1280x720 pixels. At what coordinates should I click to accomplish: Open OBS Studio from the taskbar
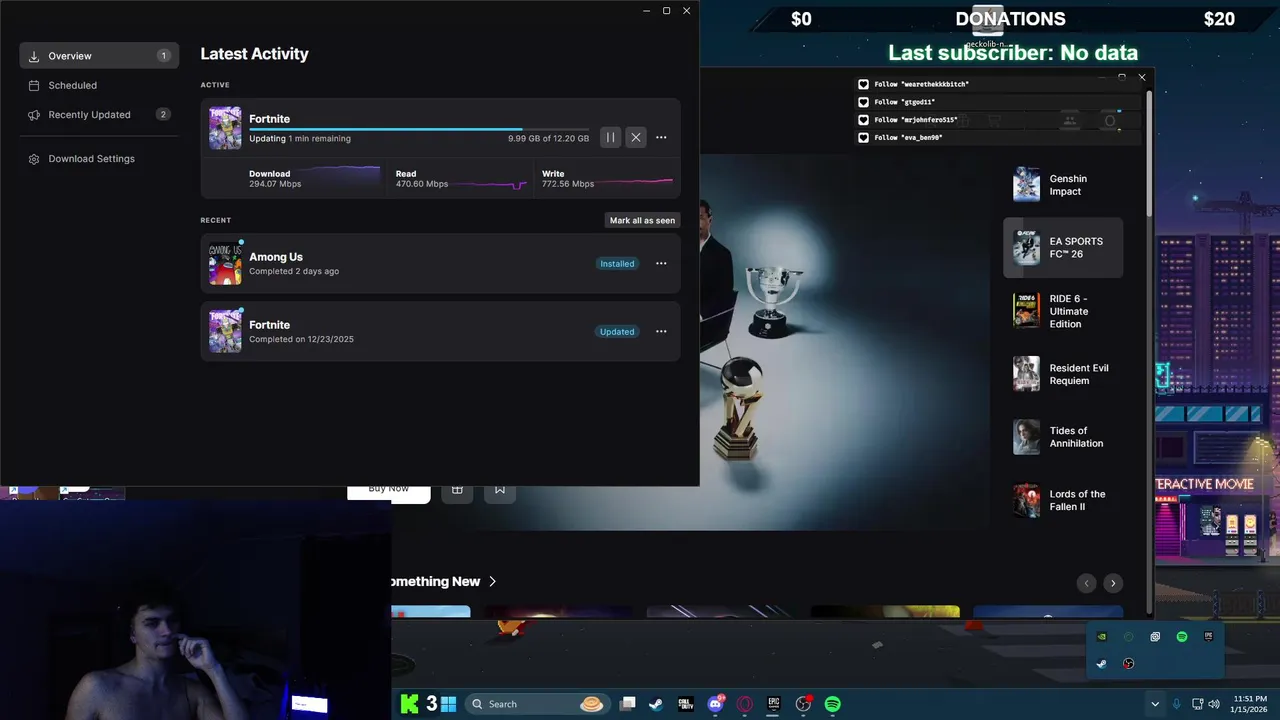point(803,704)
